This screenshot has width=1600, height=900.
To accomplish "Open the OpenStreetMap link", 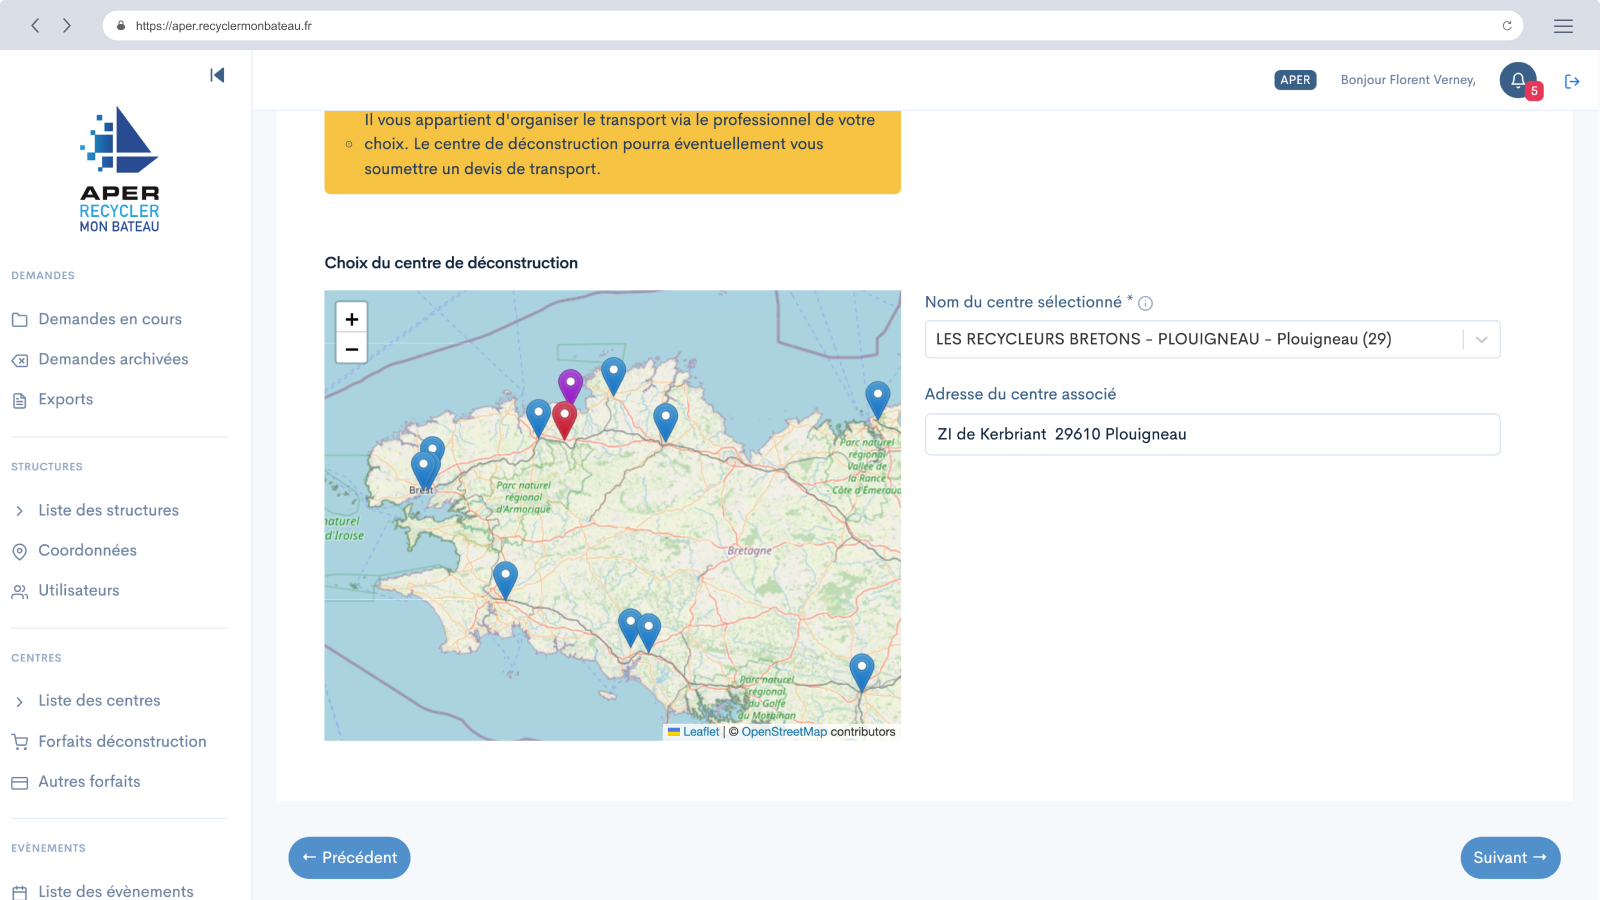I will point(784,732).
